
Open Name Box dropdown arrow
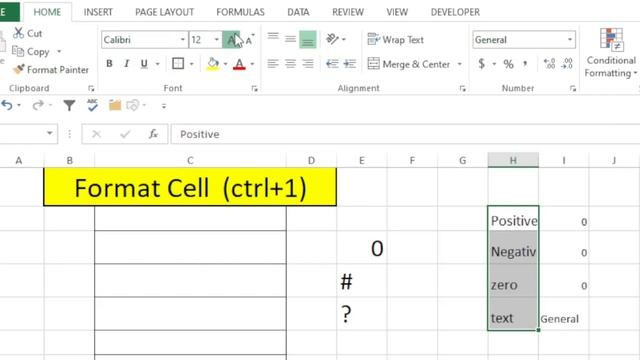[x=49, y=133]
